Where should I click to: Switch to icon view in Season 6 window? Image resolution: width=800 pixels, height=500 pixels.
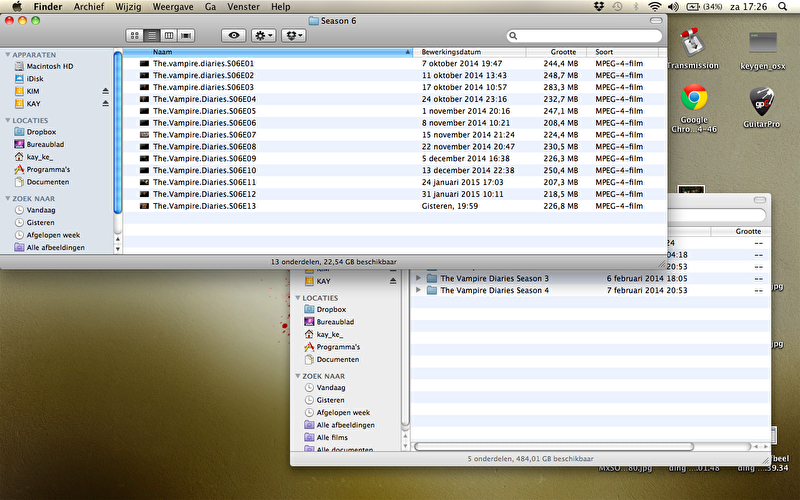[135, 35]
